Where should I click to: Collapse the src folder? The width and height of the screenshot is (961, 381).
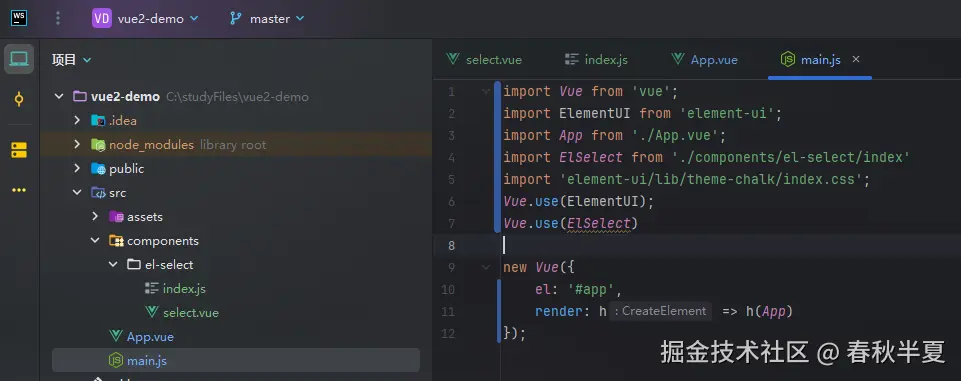tap(77, 192)
